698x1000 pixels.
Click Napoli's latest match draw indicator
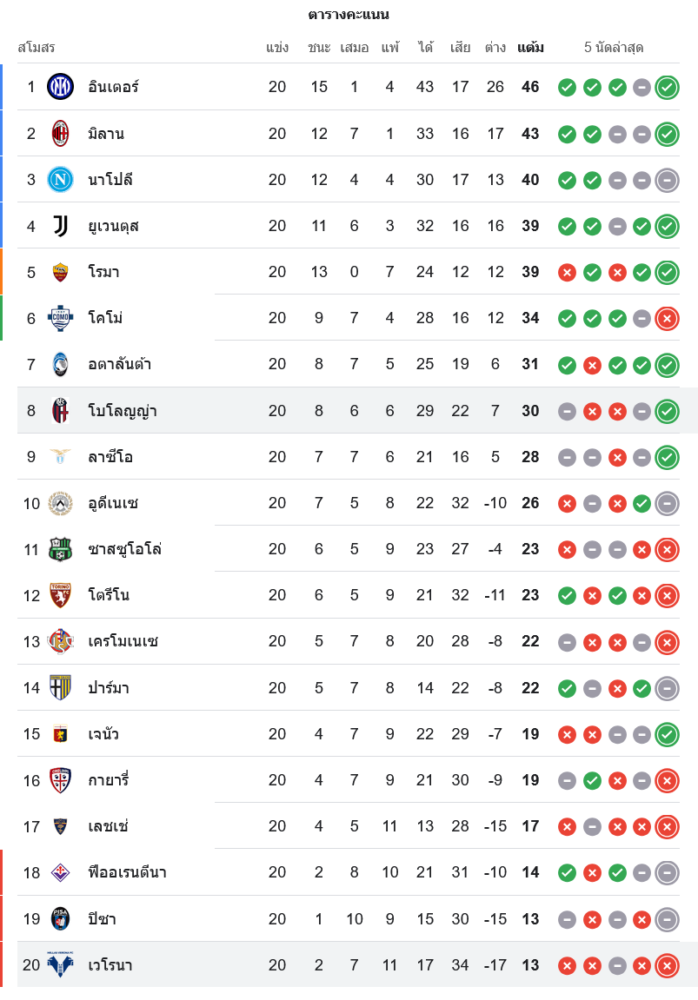click(x=667, y=180)
